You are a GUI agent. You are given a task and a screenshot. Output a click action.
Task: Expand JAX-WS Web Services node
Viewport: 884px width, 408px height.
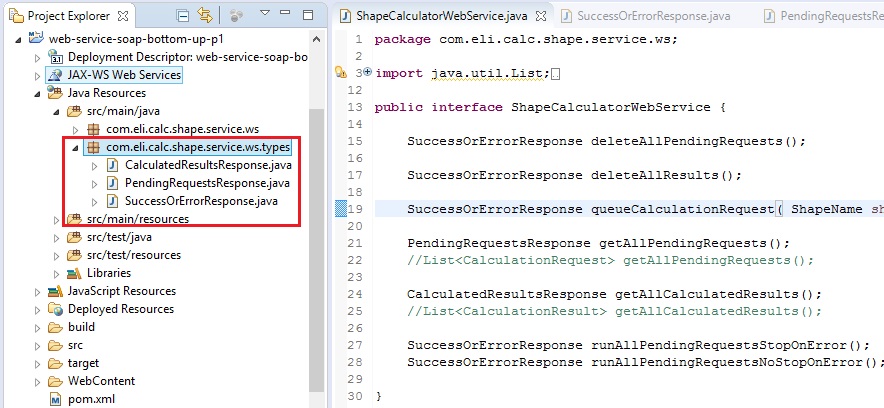click(x=37, y=76)
